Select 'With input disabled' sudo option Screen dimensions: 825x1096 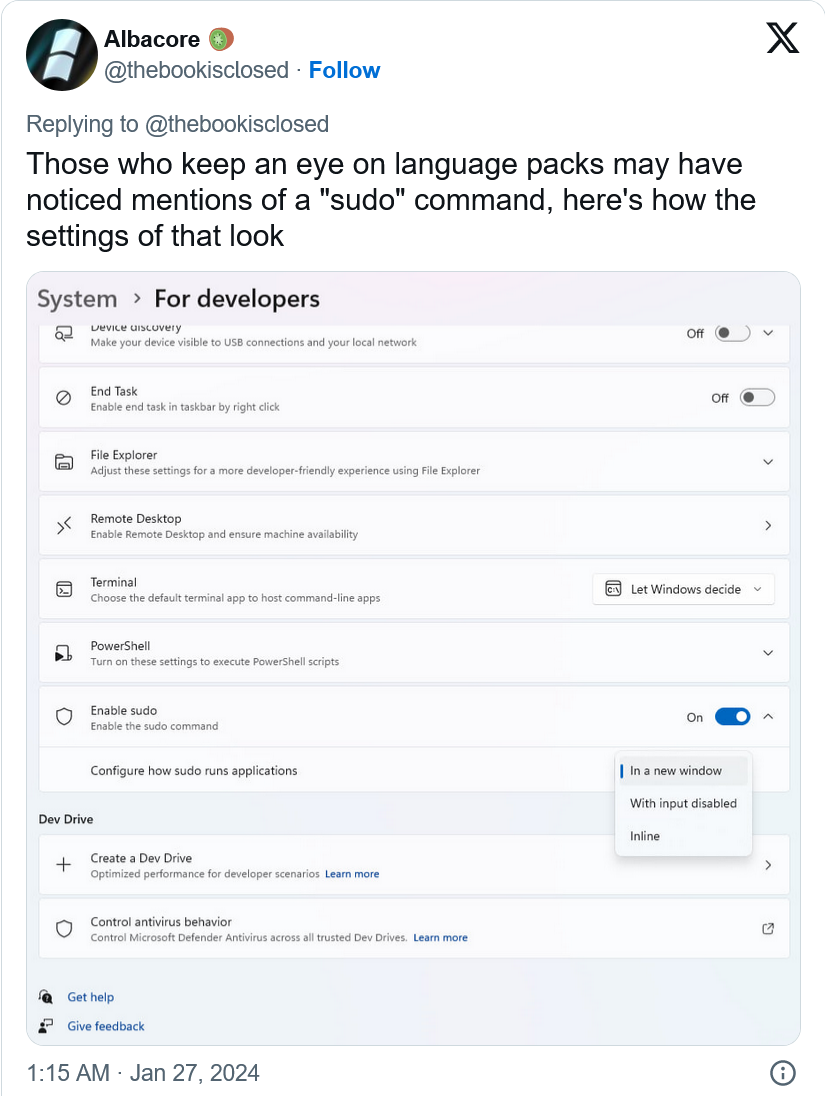coord(683,803)
